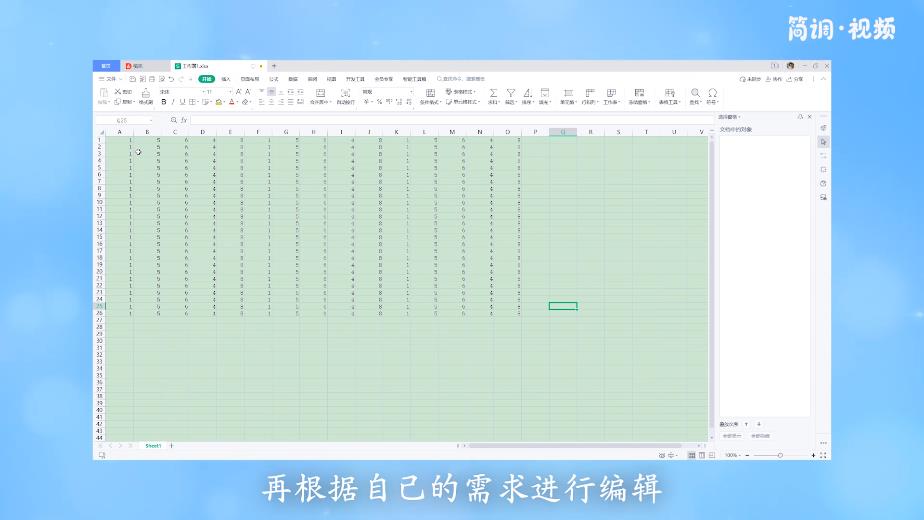Open the Formulas (公式) ribbon tab

[273, 78]
